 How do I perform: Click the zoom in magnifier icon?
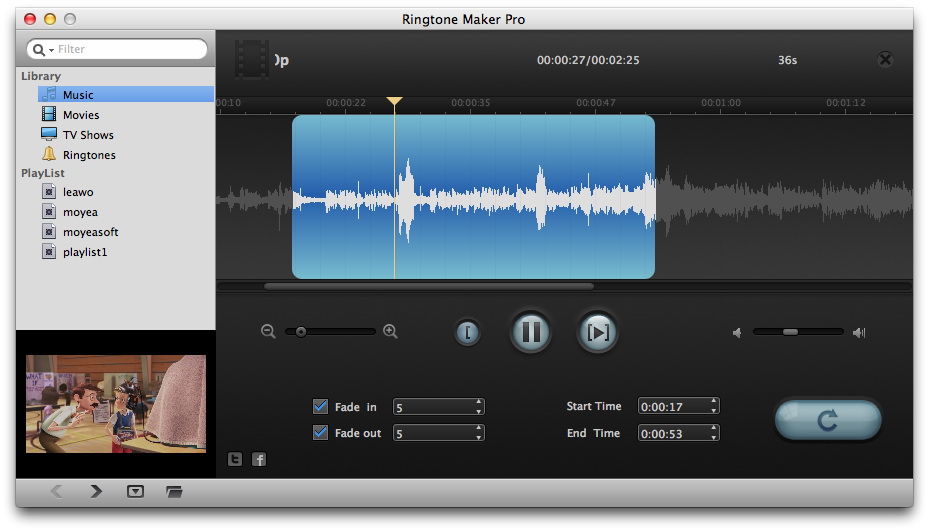tap(390, 332)
